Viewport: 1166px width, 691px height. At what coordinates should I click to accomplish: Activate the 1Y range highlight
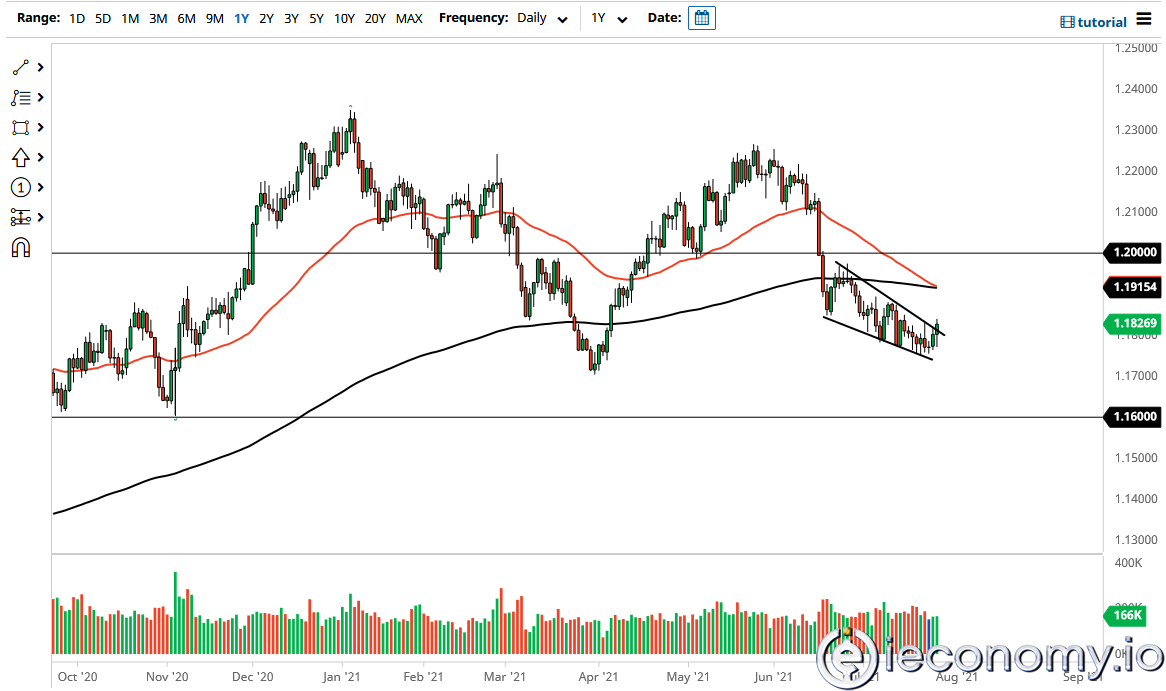[x=241, y=18]
